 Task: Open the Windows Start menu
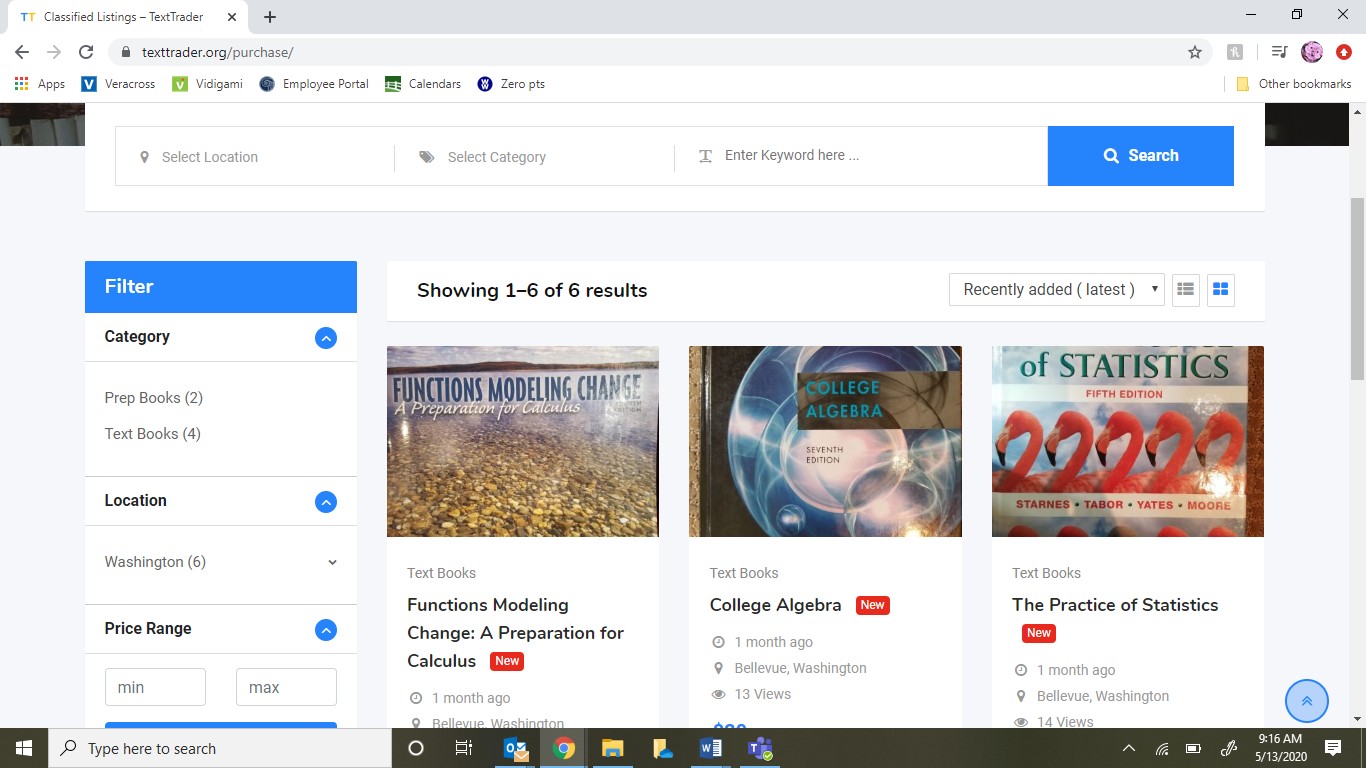click(x=23, y=748)
